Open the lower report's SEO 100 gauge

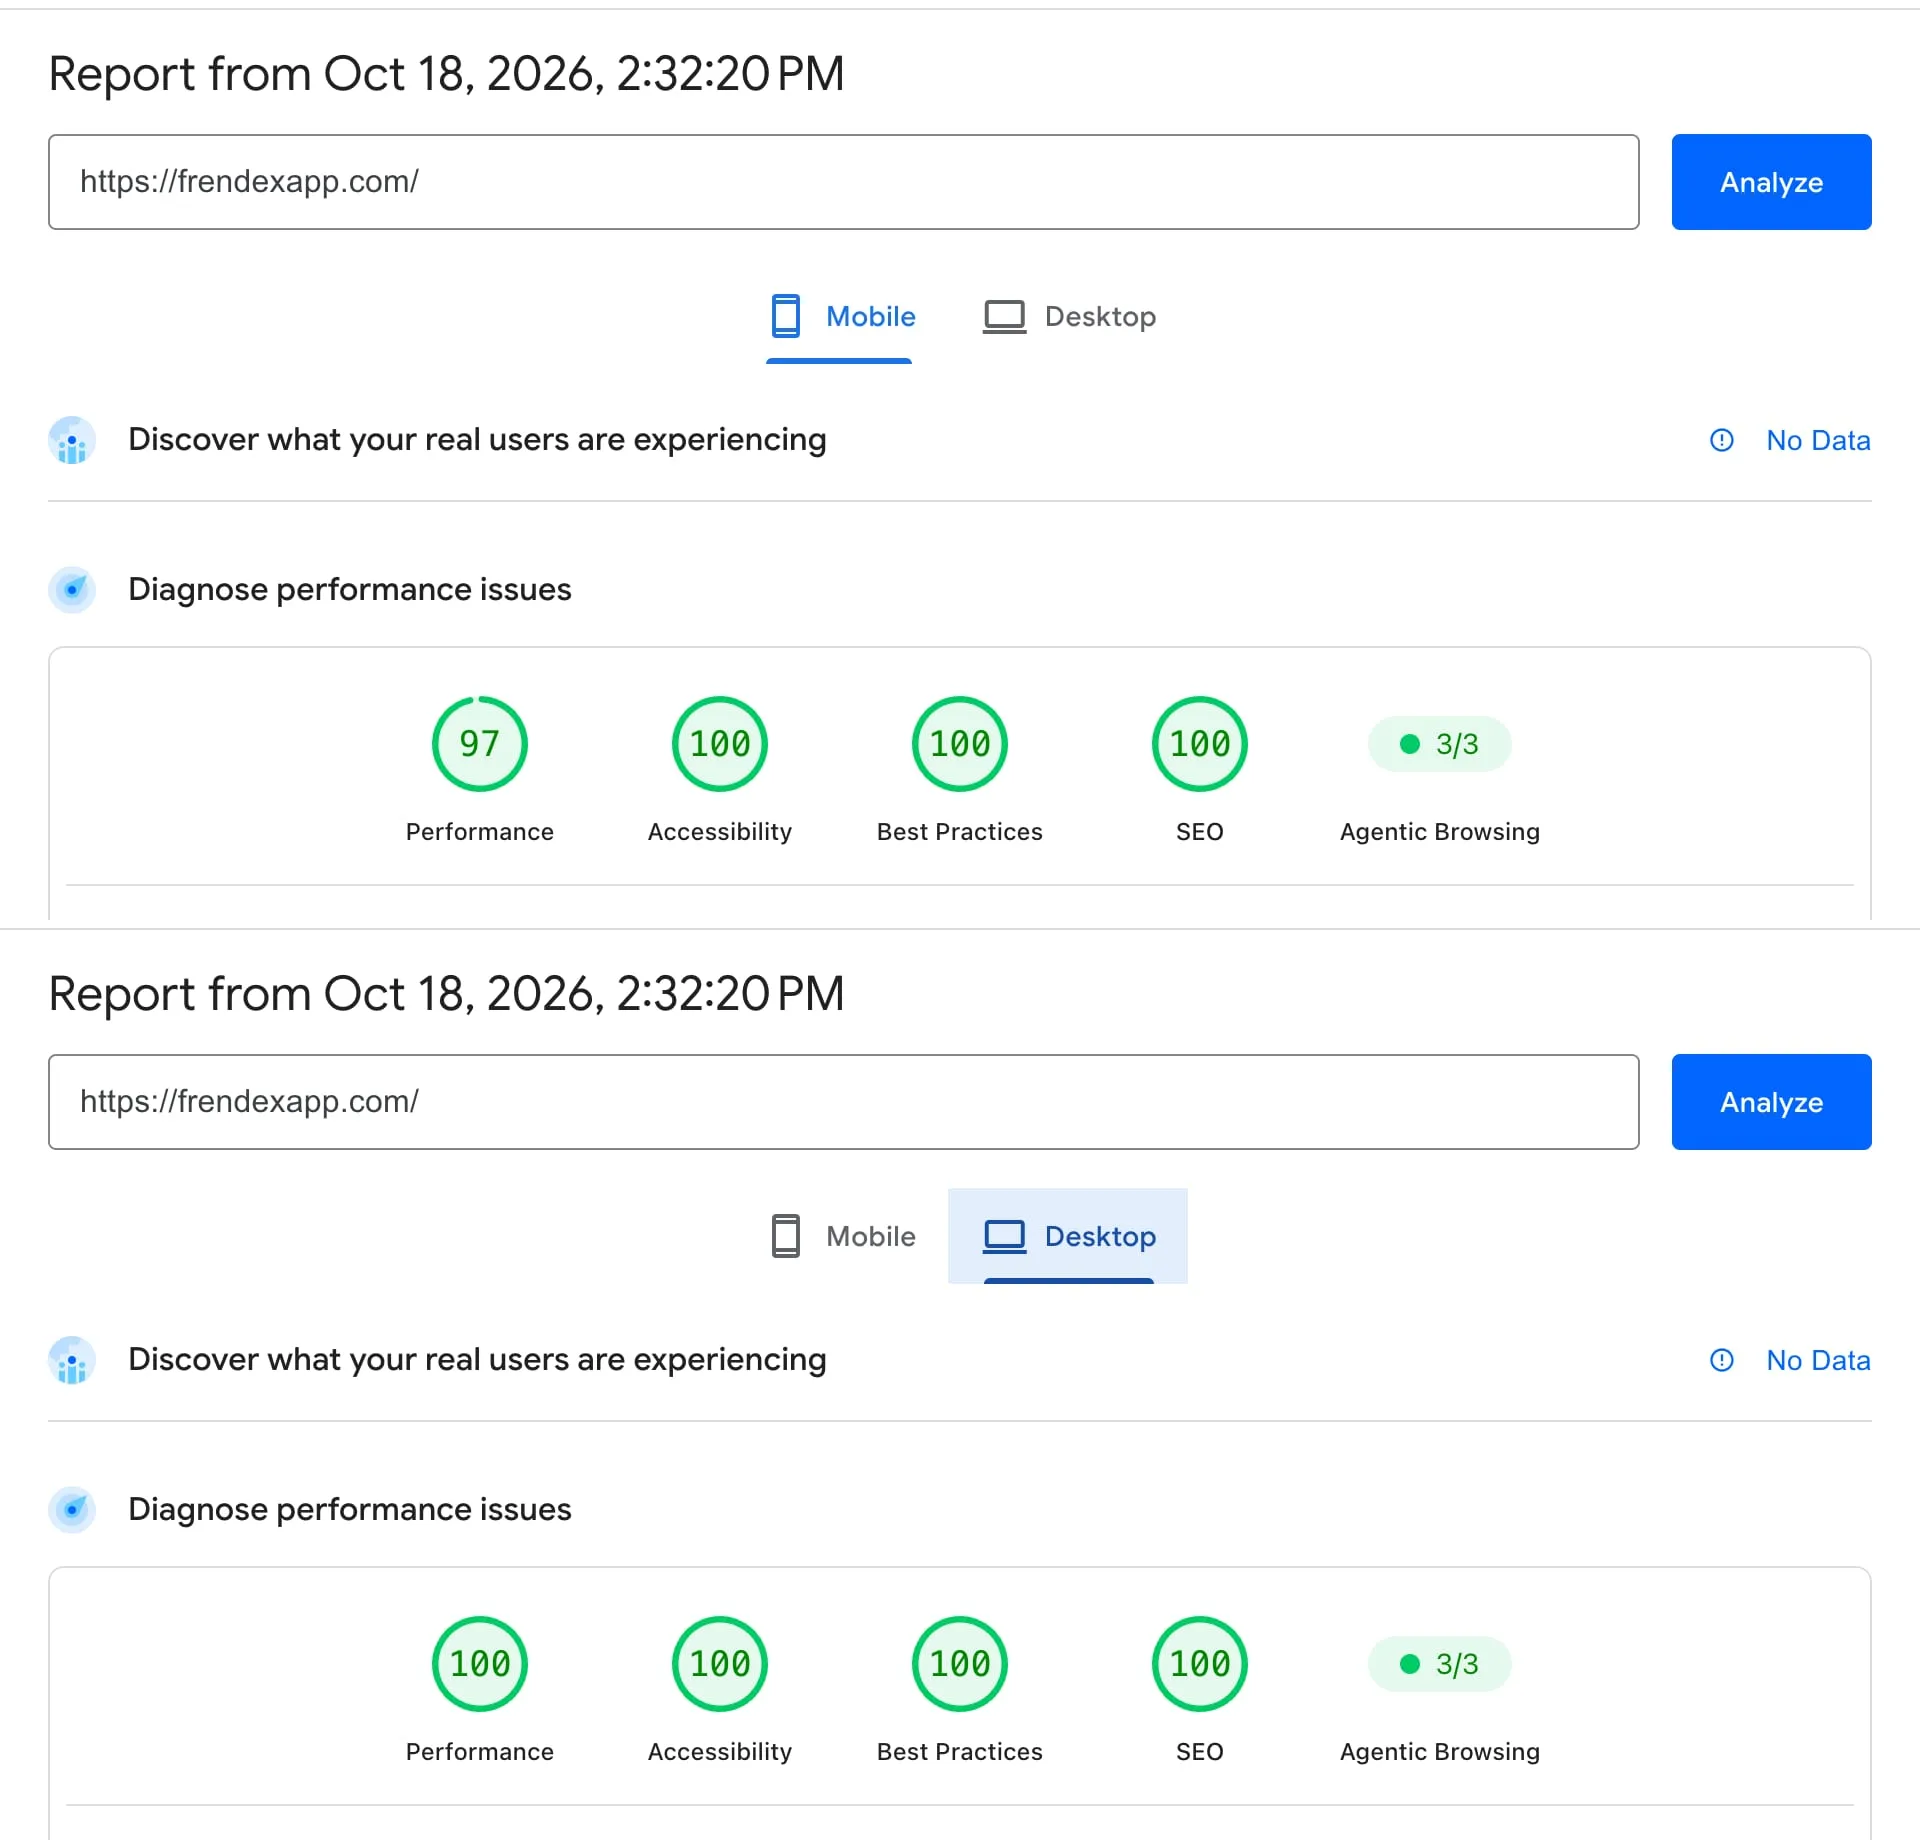point(1200,1664)
